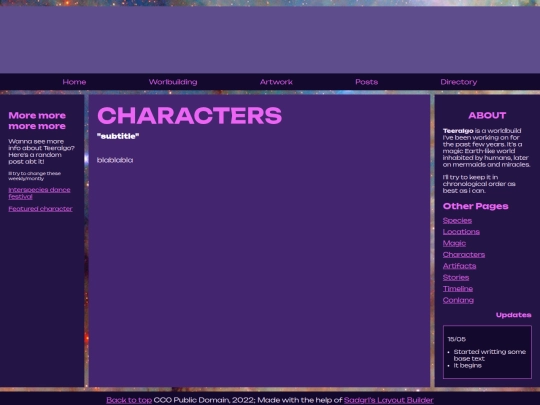The height and width of the screenshot is (405, 540).
Task: Click the Started writing some base text item
Action: point(490,355)
